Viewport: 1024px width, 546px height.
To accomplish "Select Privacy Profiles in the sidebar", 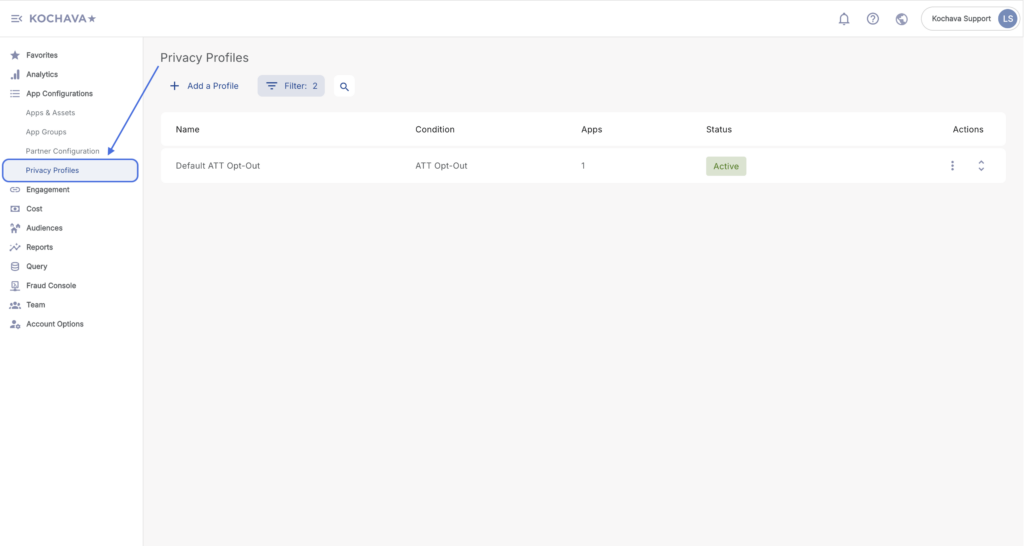I will coord(52,171).
